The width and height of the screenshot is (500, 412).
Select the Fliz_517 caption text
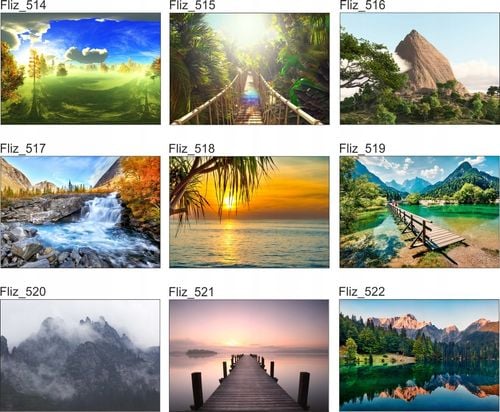click(23, 148)
